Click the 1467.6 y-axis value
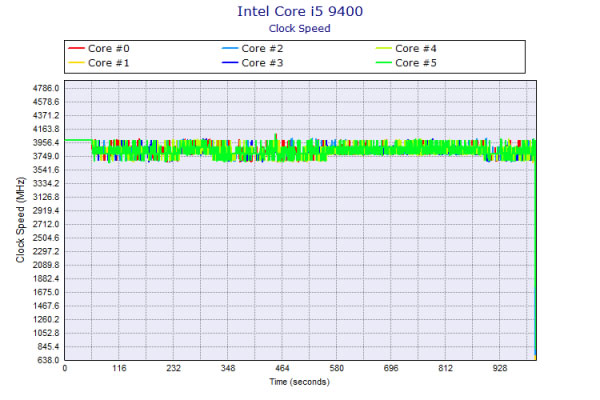Screen dimensions: 600x400 (46, 306)
